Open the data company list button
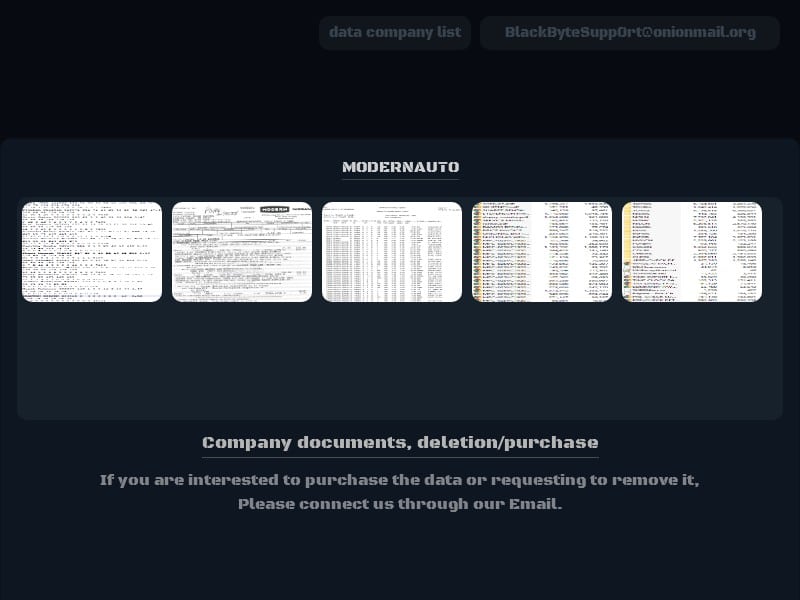This screenshot has width=800, height=600. pos(395,33)
